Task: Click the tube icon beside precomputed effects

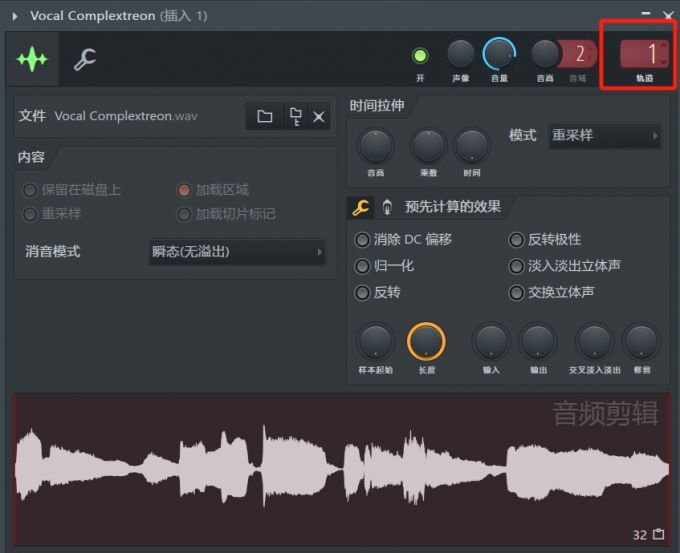Action: (387, 207)
